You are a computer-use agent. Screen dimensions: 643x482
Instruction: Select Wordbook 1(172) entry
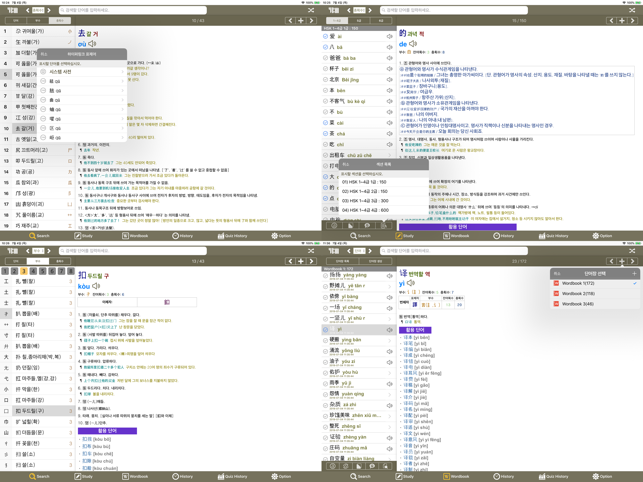click(577, 283)
